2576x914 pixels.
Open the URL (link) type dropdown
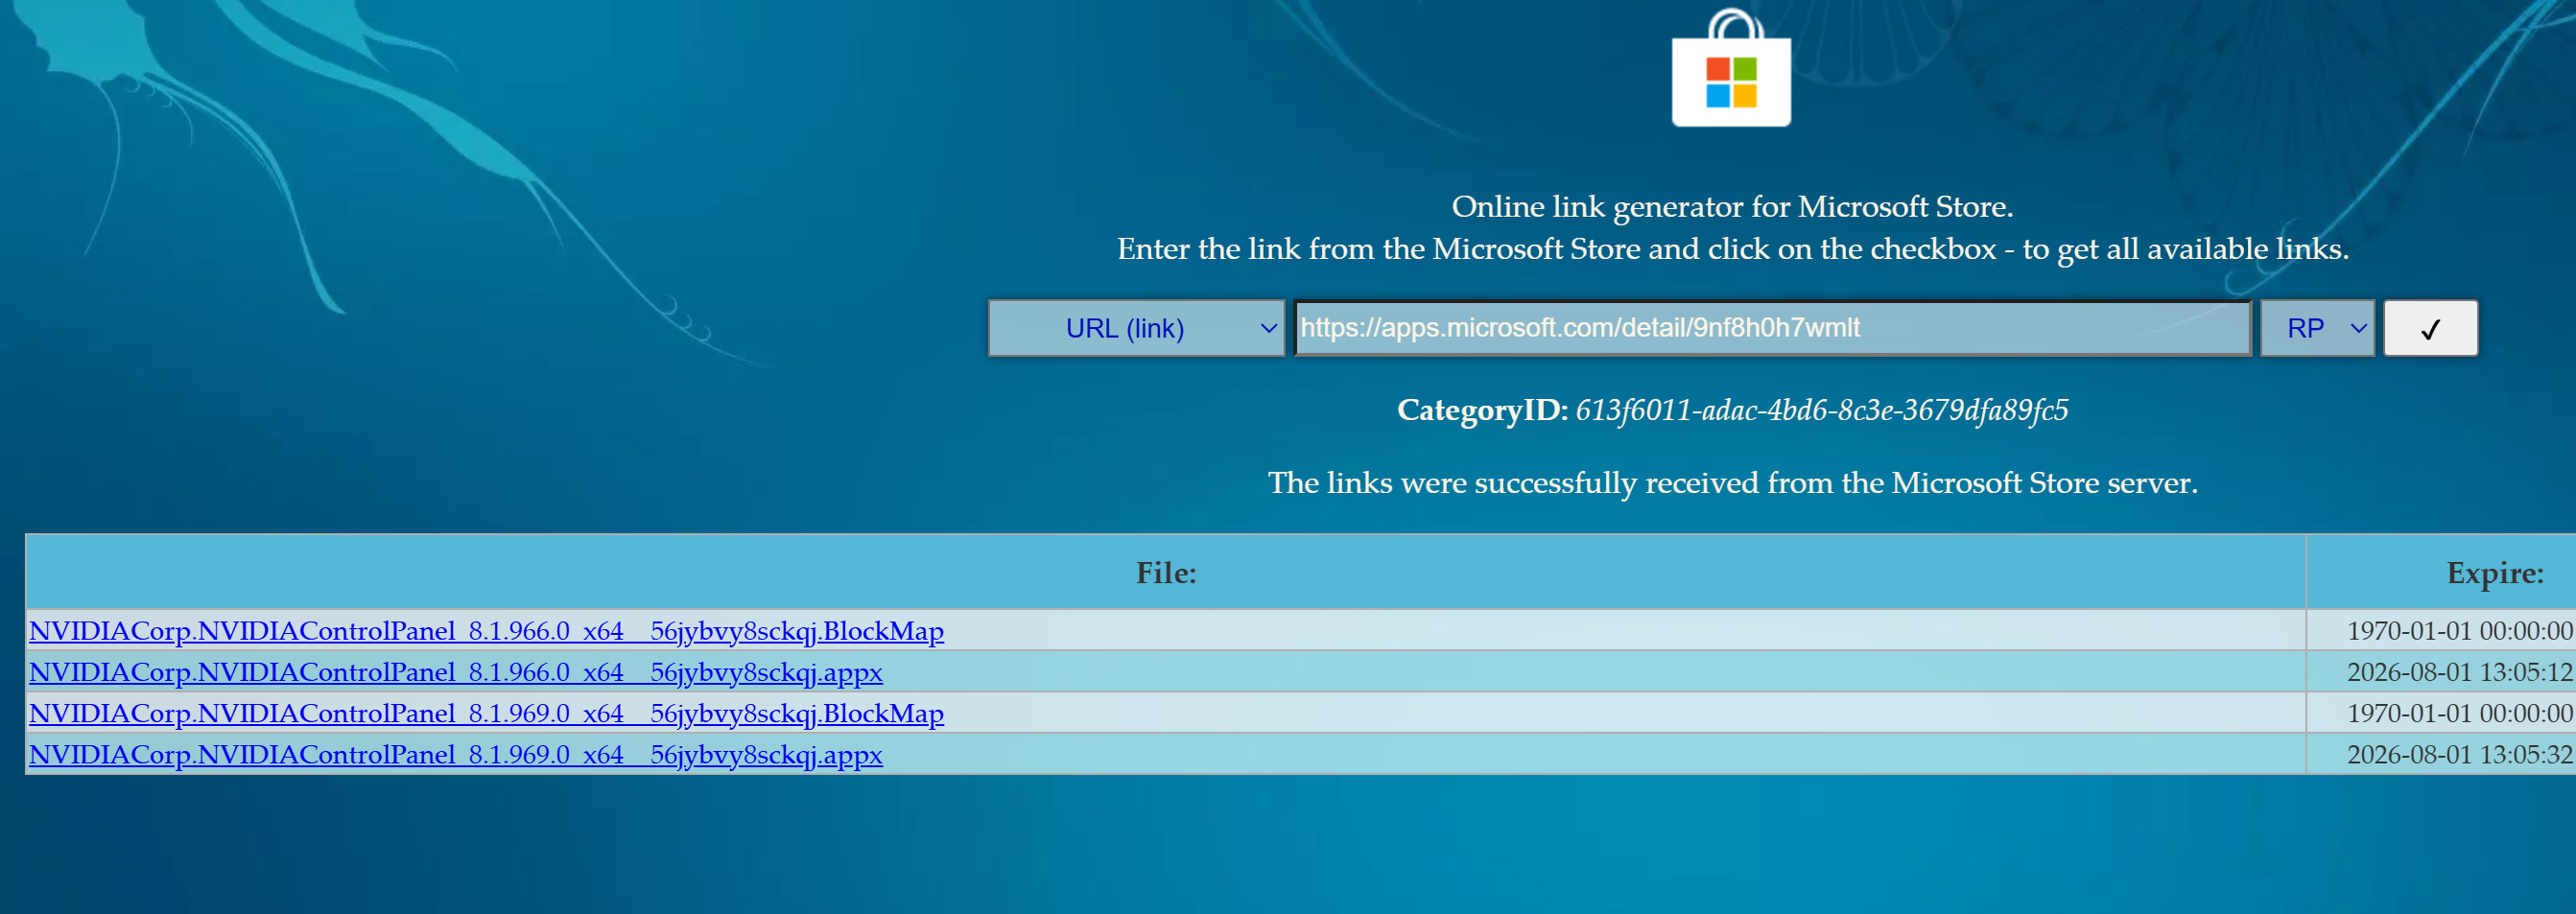tap(1136, 328)
